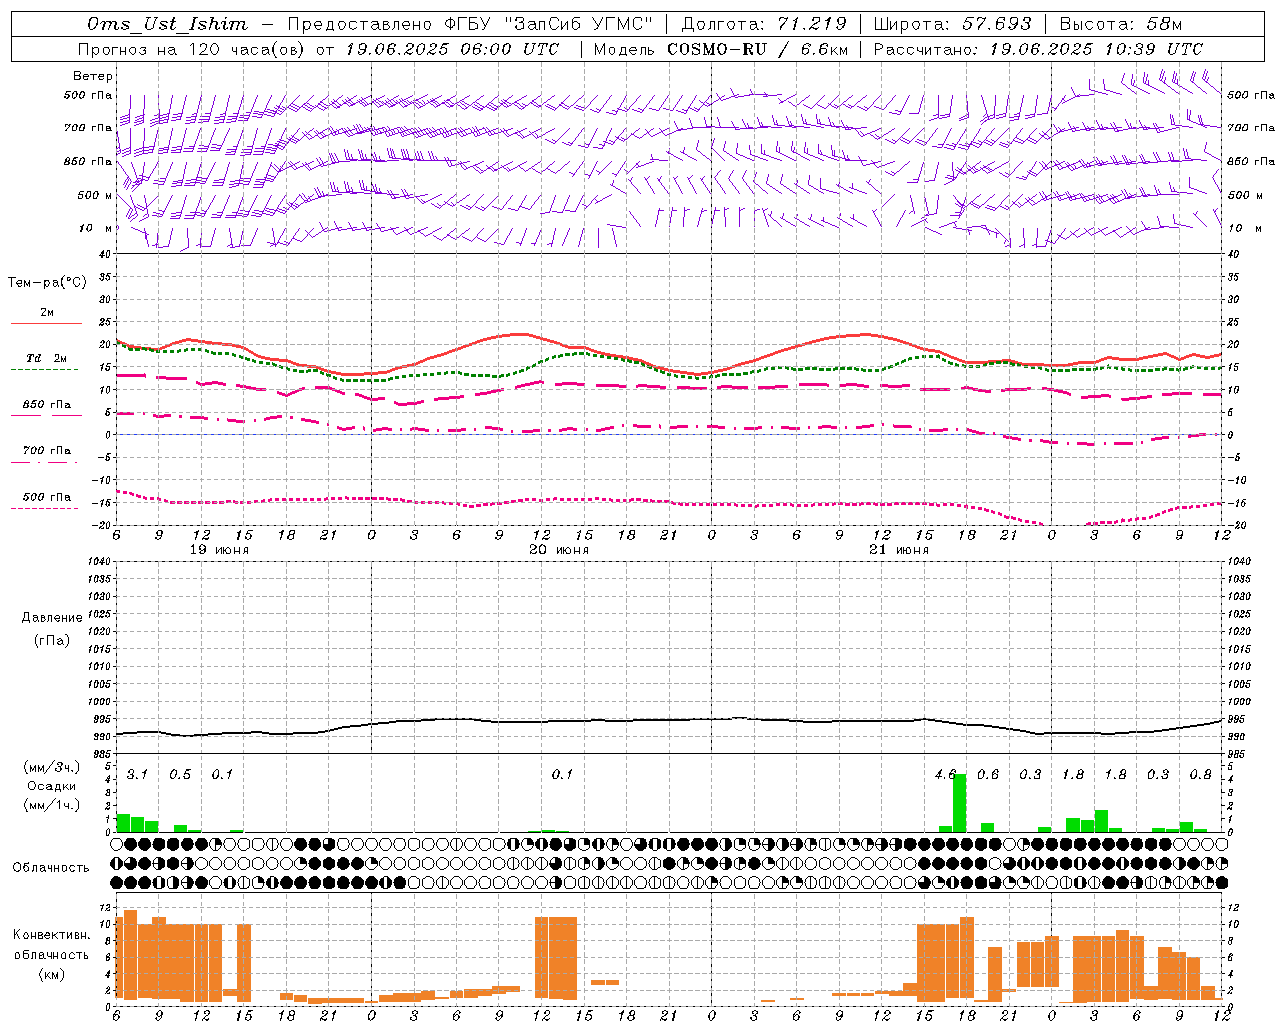Viewport: 1280px width, 1024px height.
Task: Click the "Конвективн." convective cloud label
Action: click(51, 935)
